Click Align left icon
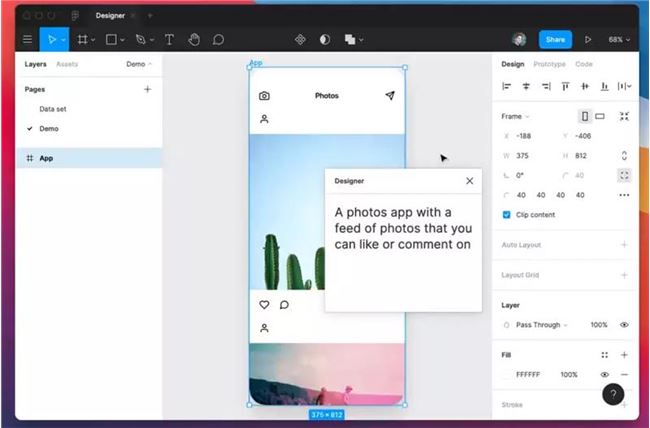This screenshot has width=650, height=428. click(506, 86)
